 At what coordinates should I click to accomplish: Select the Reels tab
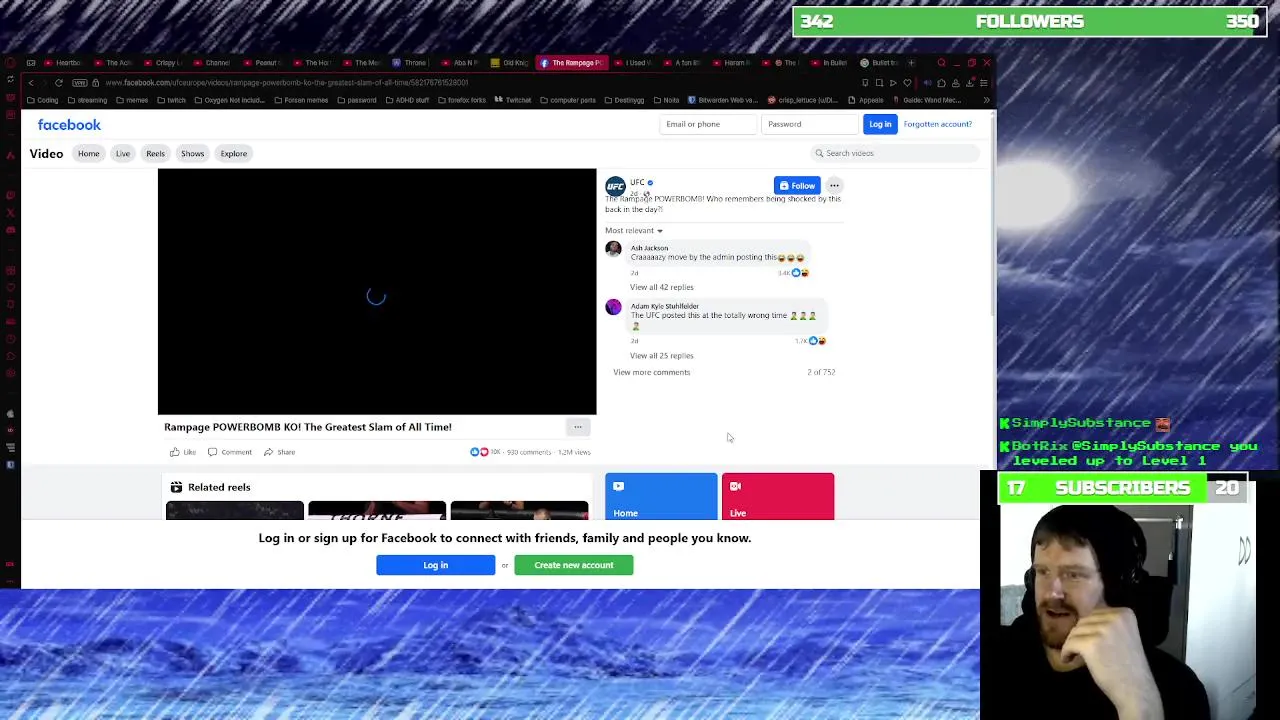pos(155,153)
